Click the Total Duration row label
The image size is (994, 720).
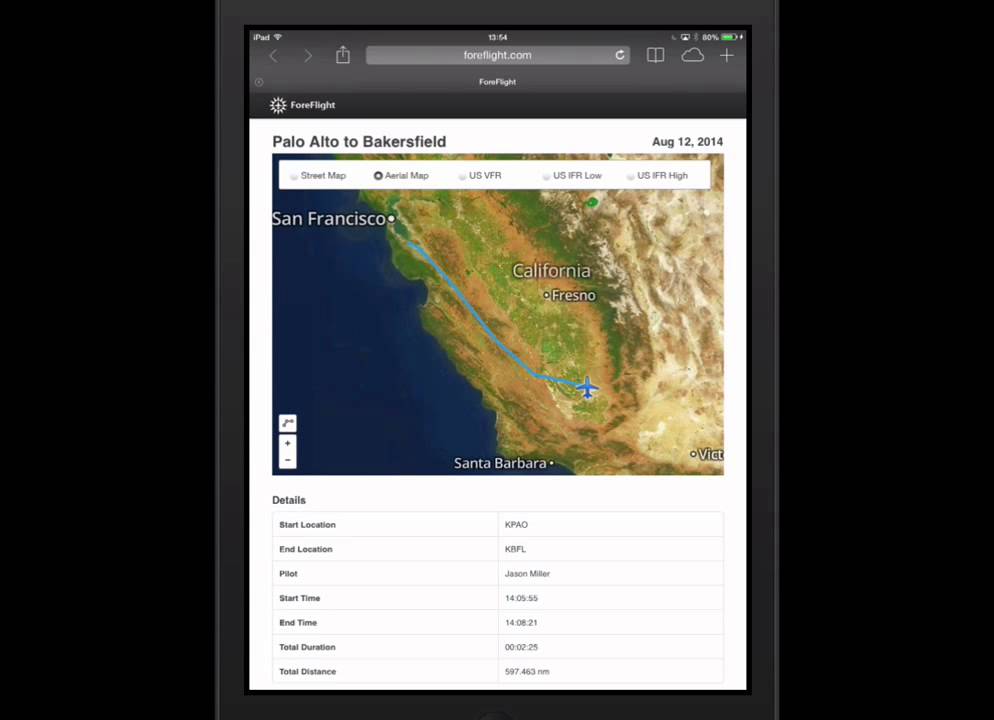coord(307,647)
